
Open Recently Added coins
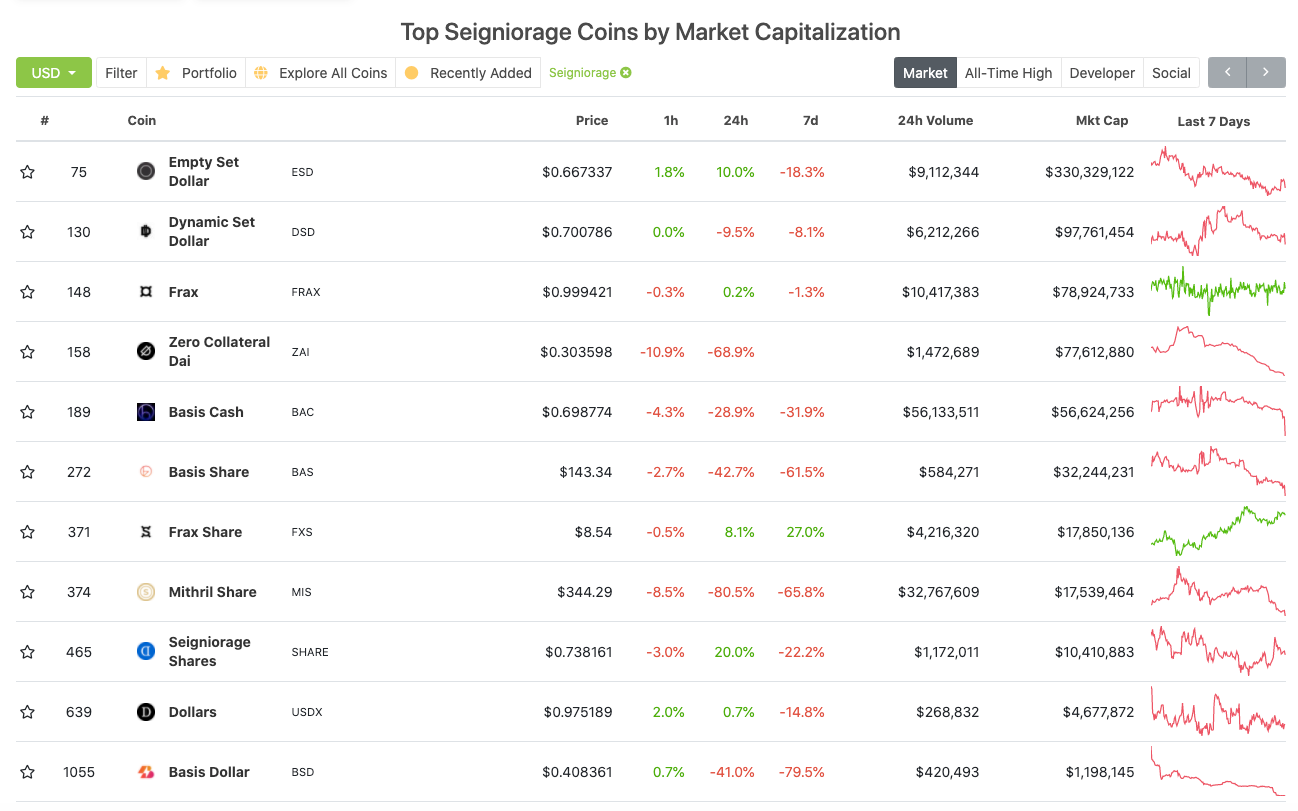[x=468, y=73]
